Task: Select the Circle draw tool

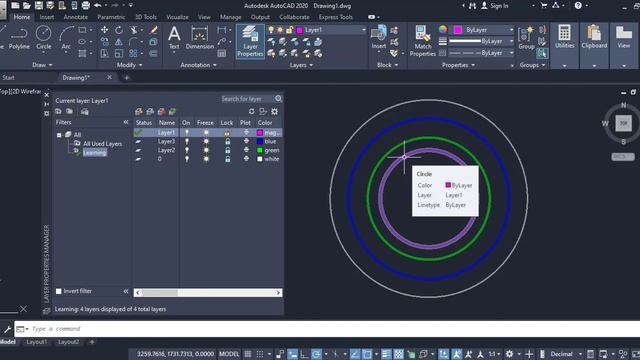Action: tap(44, 38)
